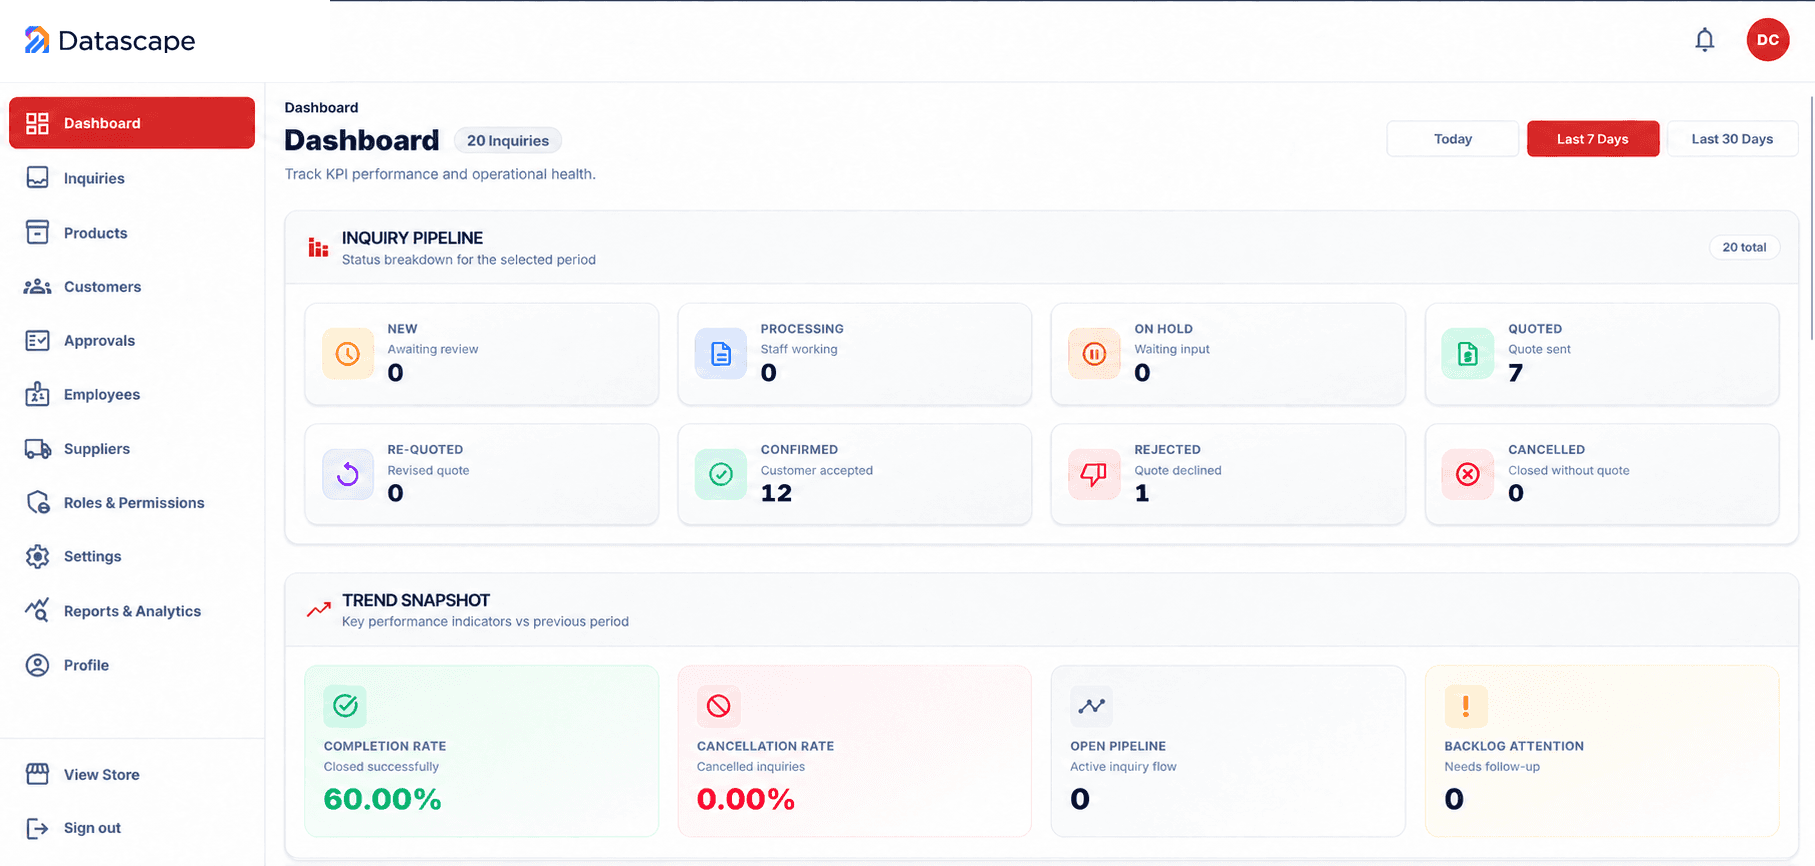Click the Trend Snapshot arrow icon
The width and height of the screenshot is (1815, 866).
pos(319,609)
